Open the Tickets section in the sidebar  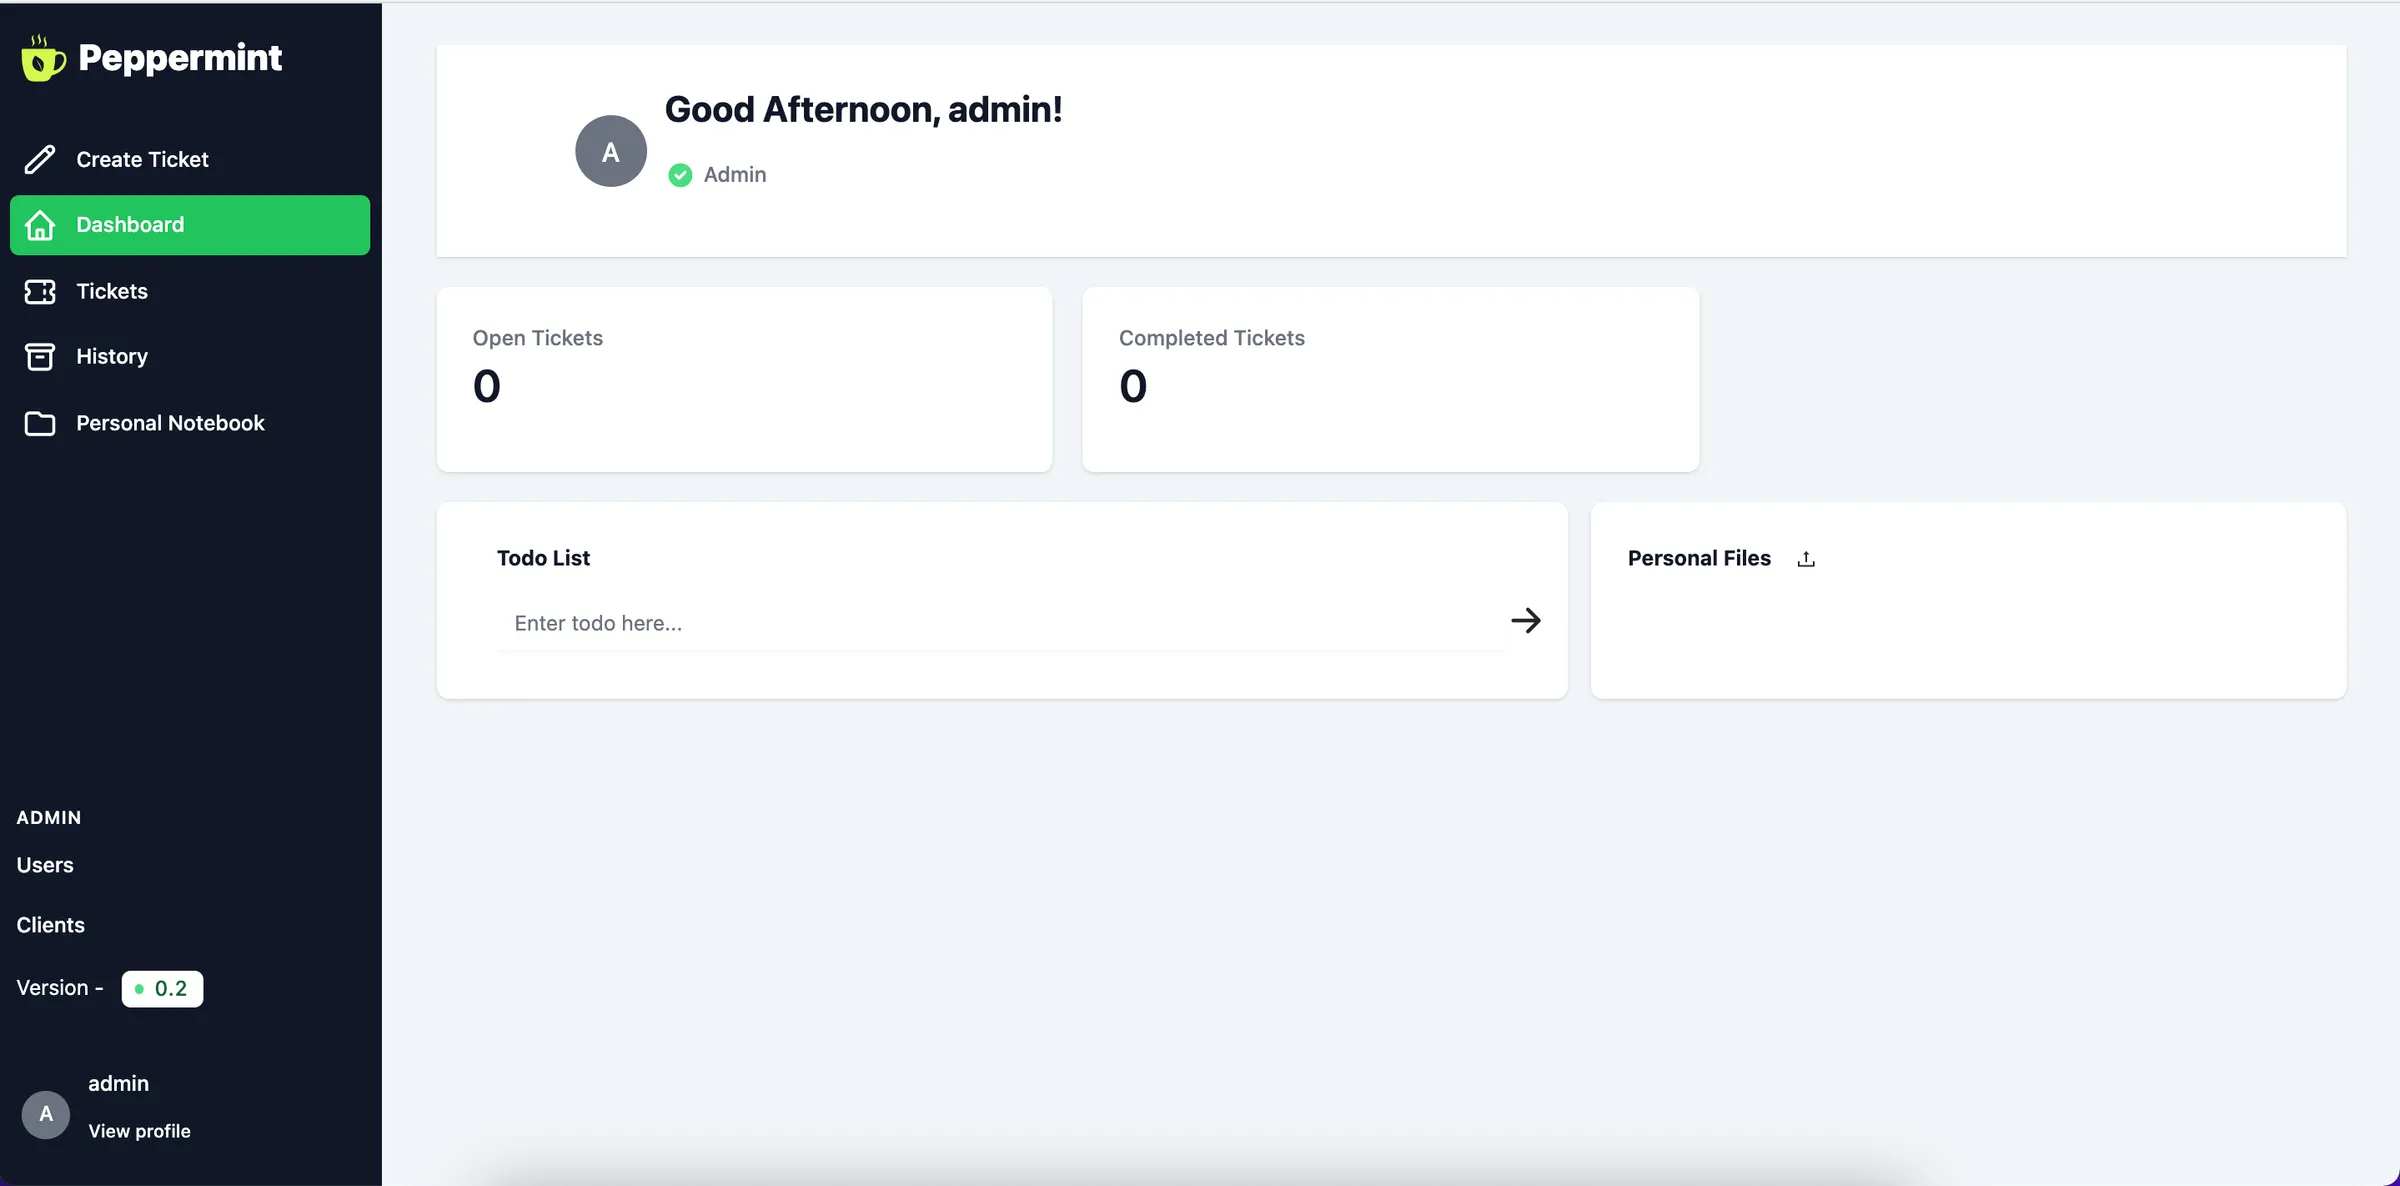click(110, 291)
